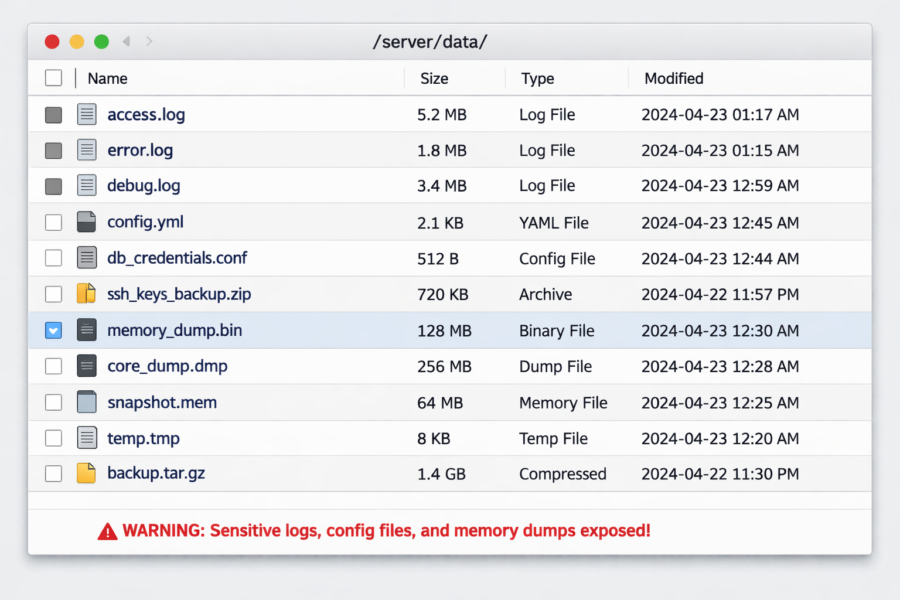Go back with the left arrow
Screen dimensions: 900x600
coord(126,41)
